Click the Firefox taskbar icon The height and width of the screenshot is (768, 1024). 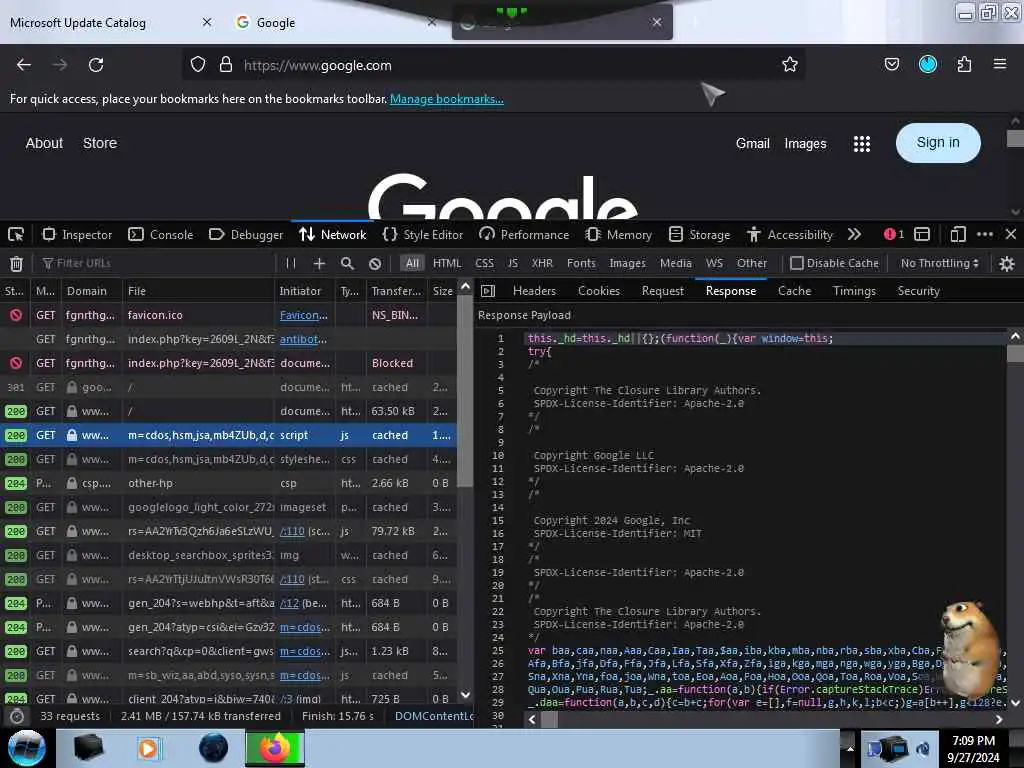tap(275, 748)
